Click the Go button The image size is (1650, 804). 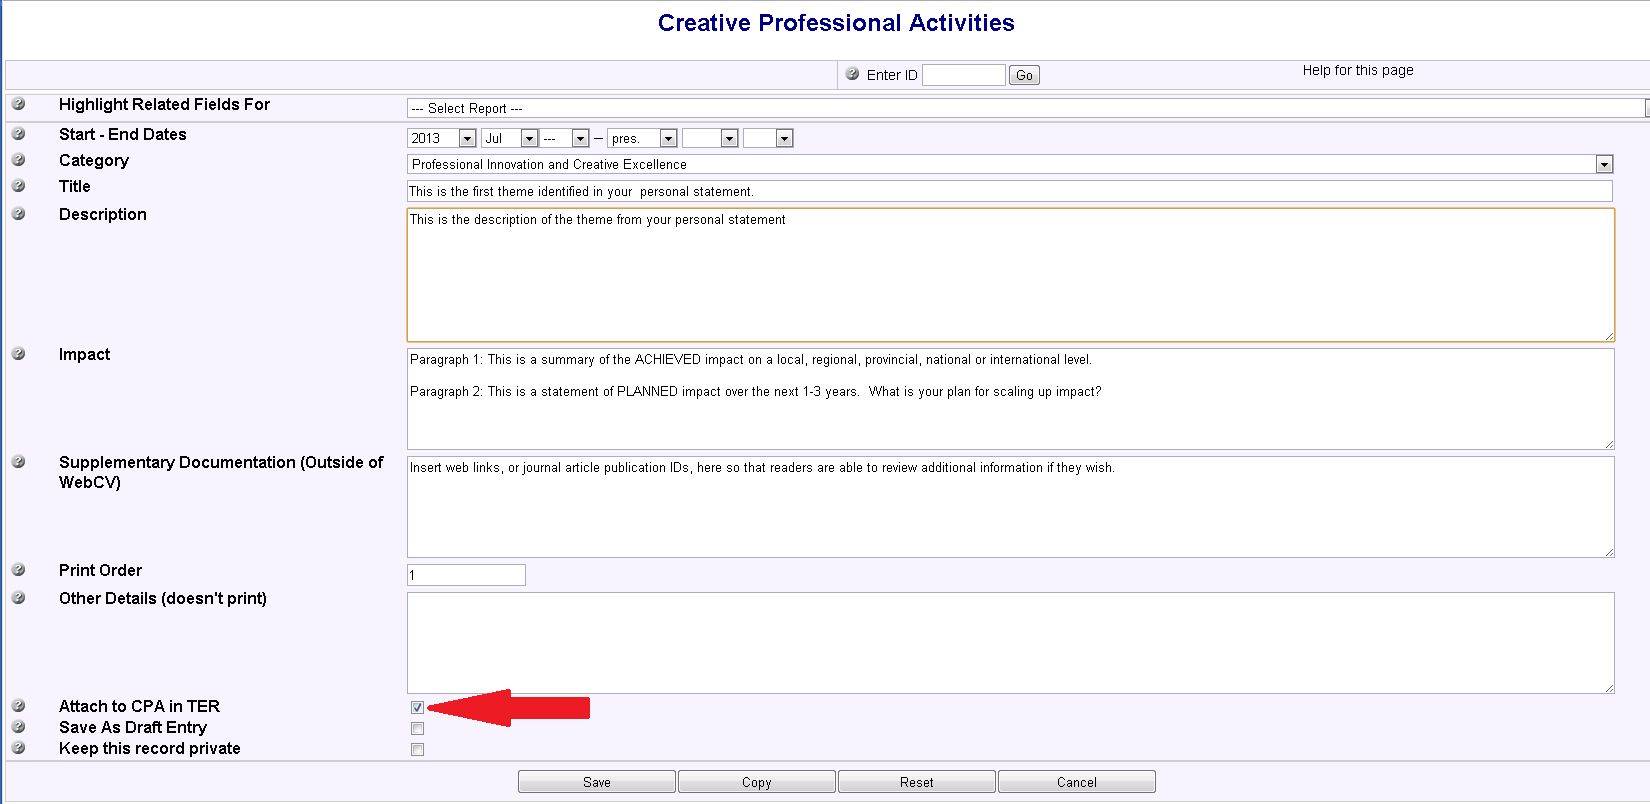point(1024,75)
